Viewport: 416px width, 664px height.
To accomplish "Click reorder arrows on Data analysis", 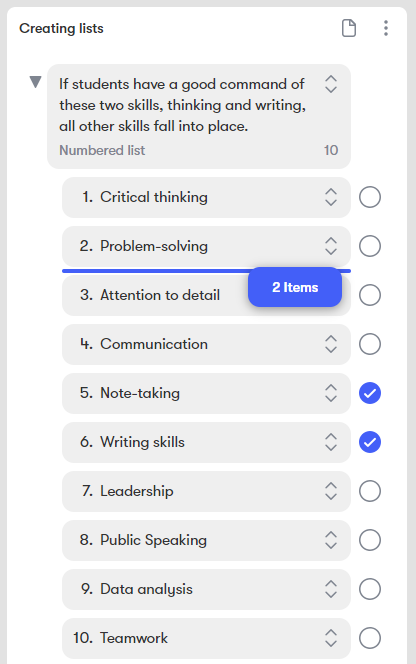I will point(331,589).
